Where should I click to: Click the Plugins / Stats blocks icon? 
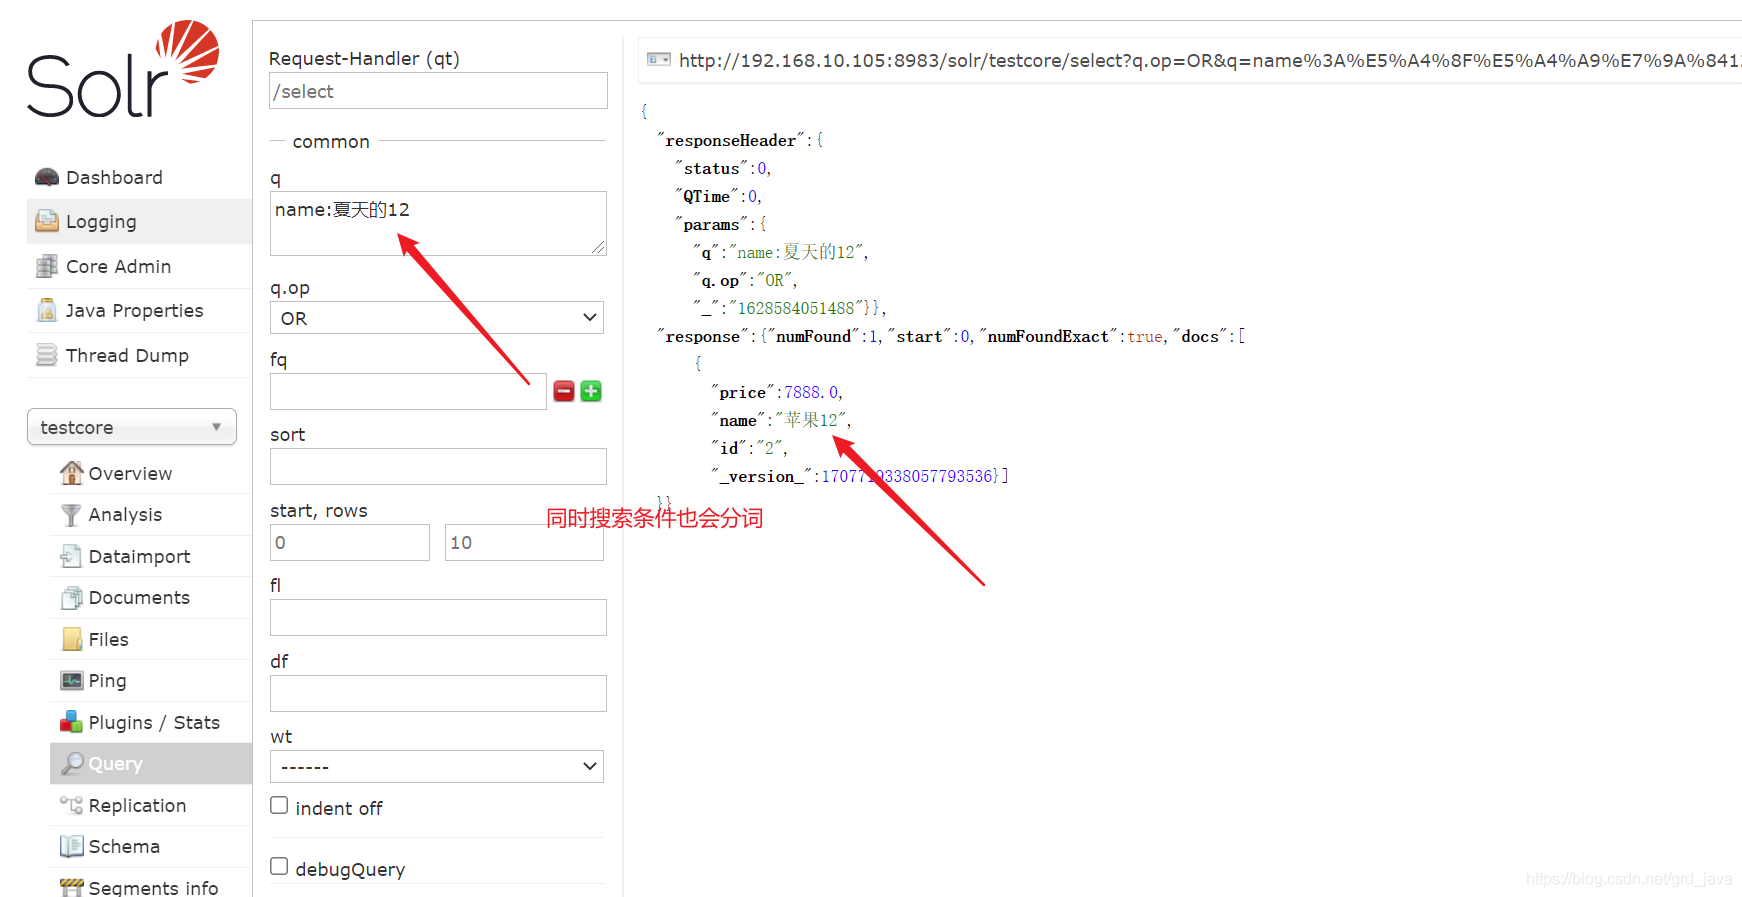point(71,722)
